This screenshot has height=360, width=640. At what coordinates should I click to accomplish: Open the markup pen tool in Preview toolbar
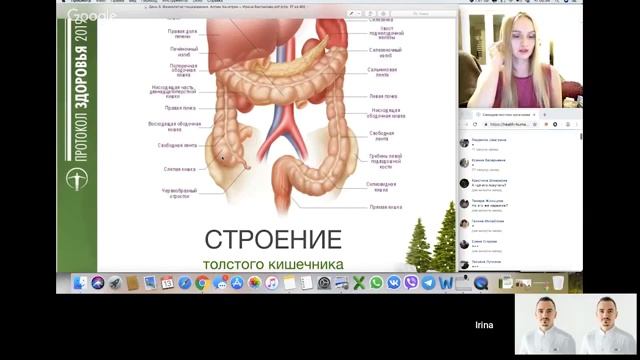[352, 14]
